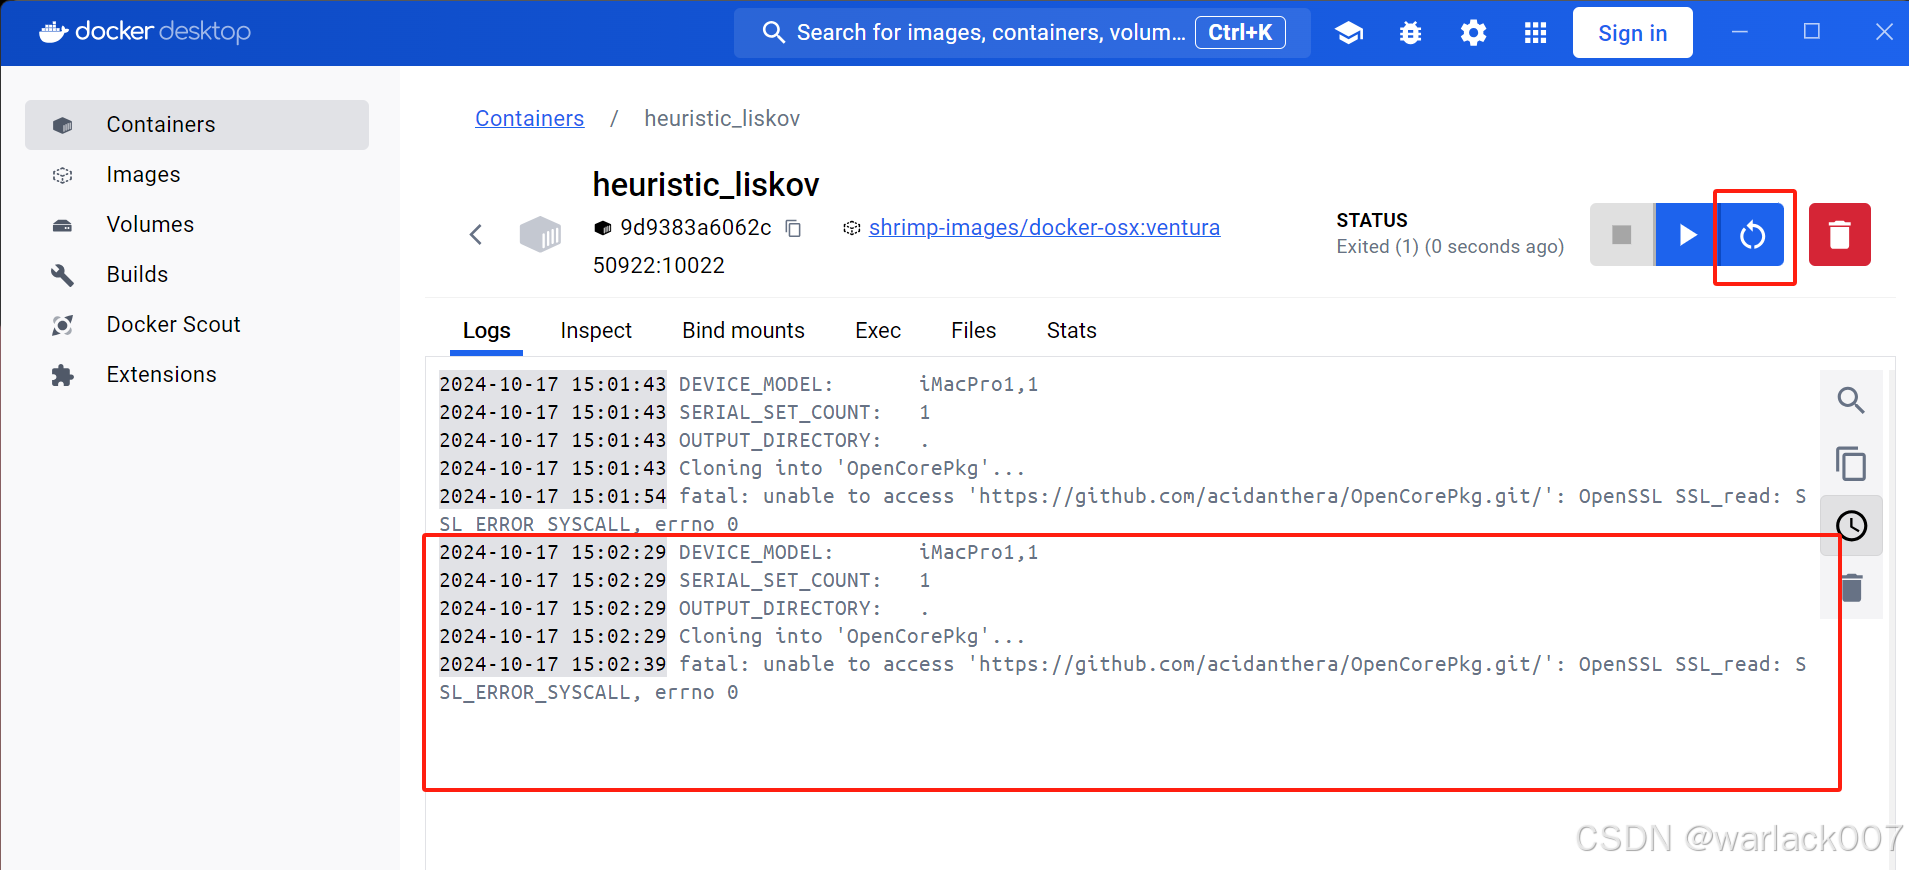Click the Exited (1) status text

point(1450,247)
